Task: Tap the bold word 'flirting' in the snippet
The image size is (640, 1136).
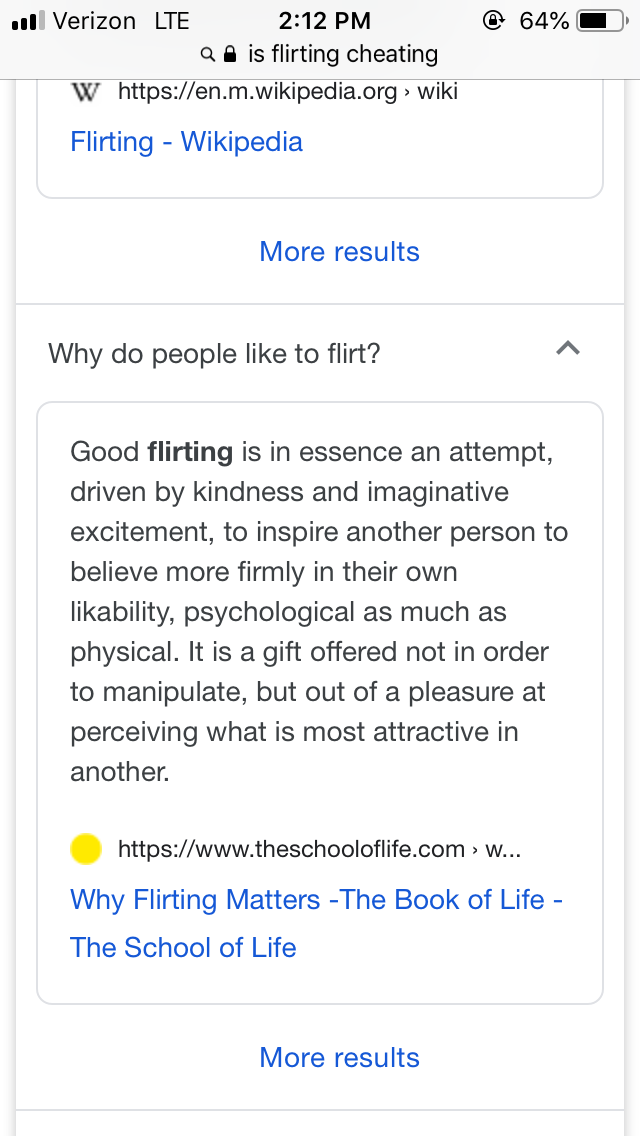Action: click(x=190, y=452)
